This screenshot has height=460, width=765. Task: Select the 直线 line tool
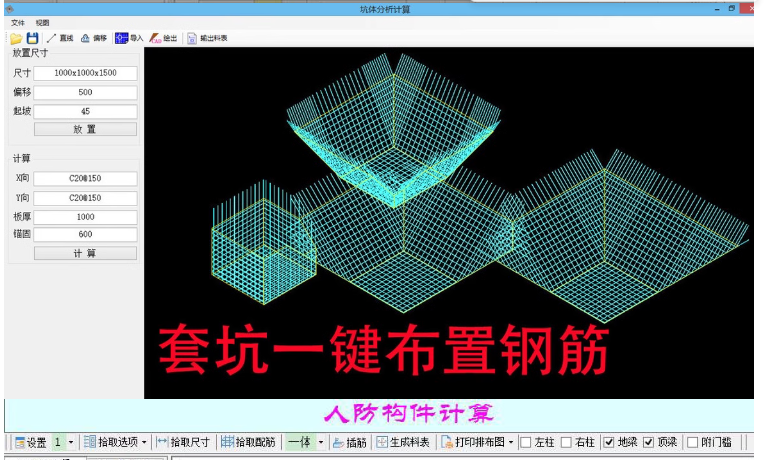click(x=60, y=38)
